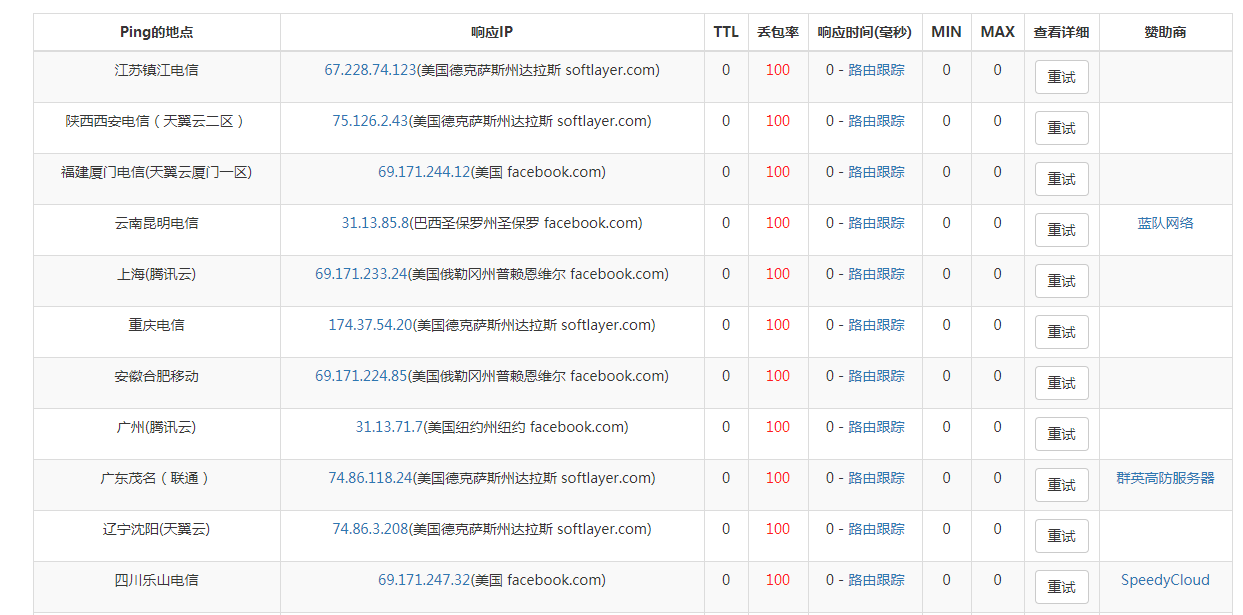This screenshot has width=1243, height=615.
Task: Trace route for 陕西西安电信 row
Action: point(876,121)
